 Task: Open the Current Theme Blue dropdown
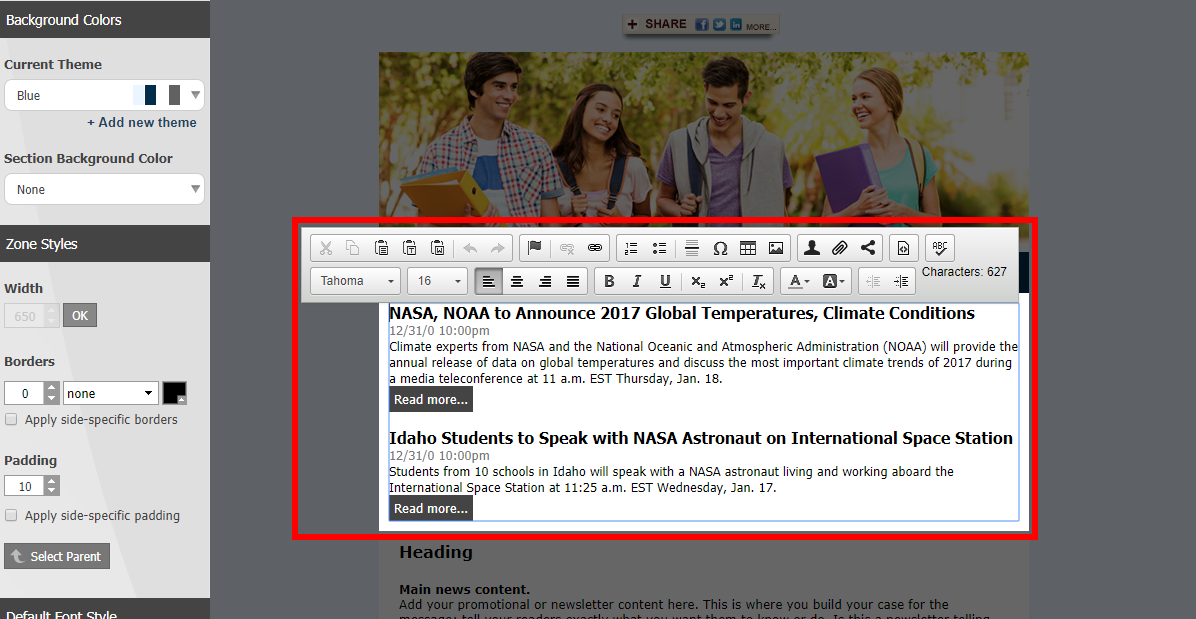point(104,95)
